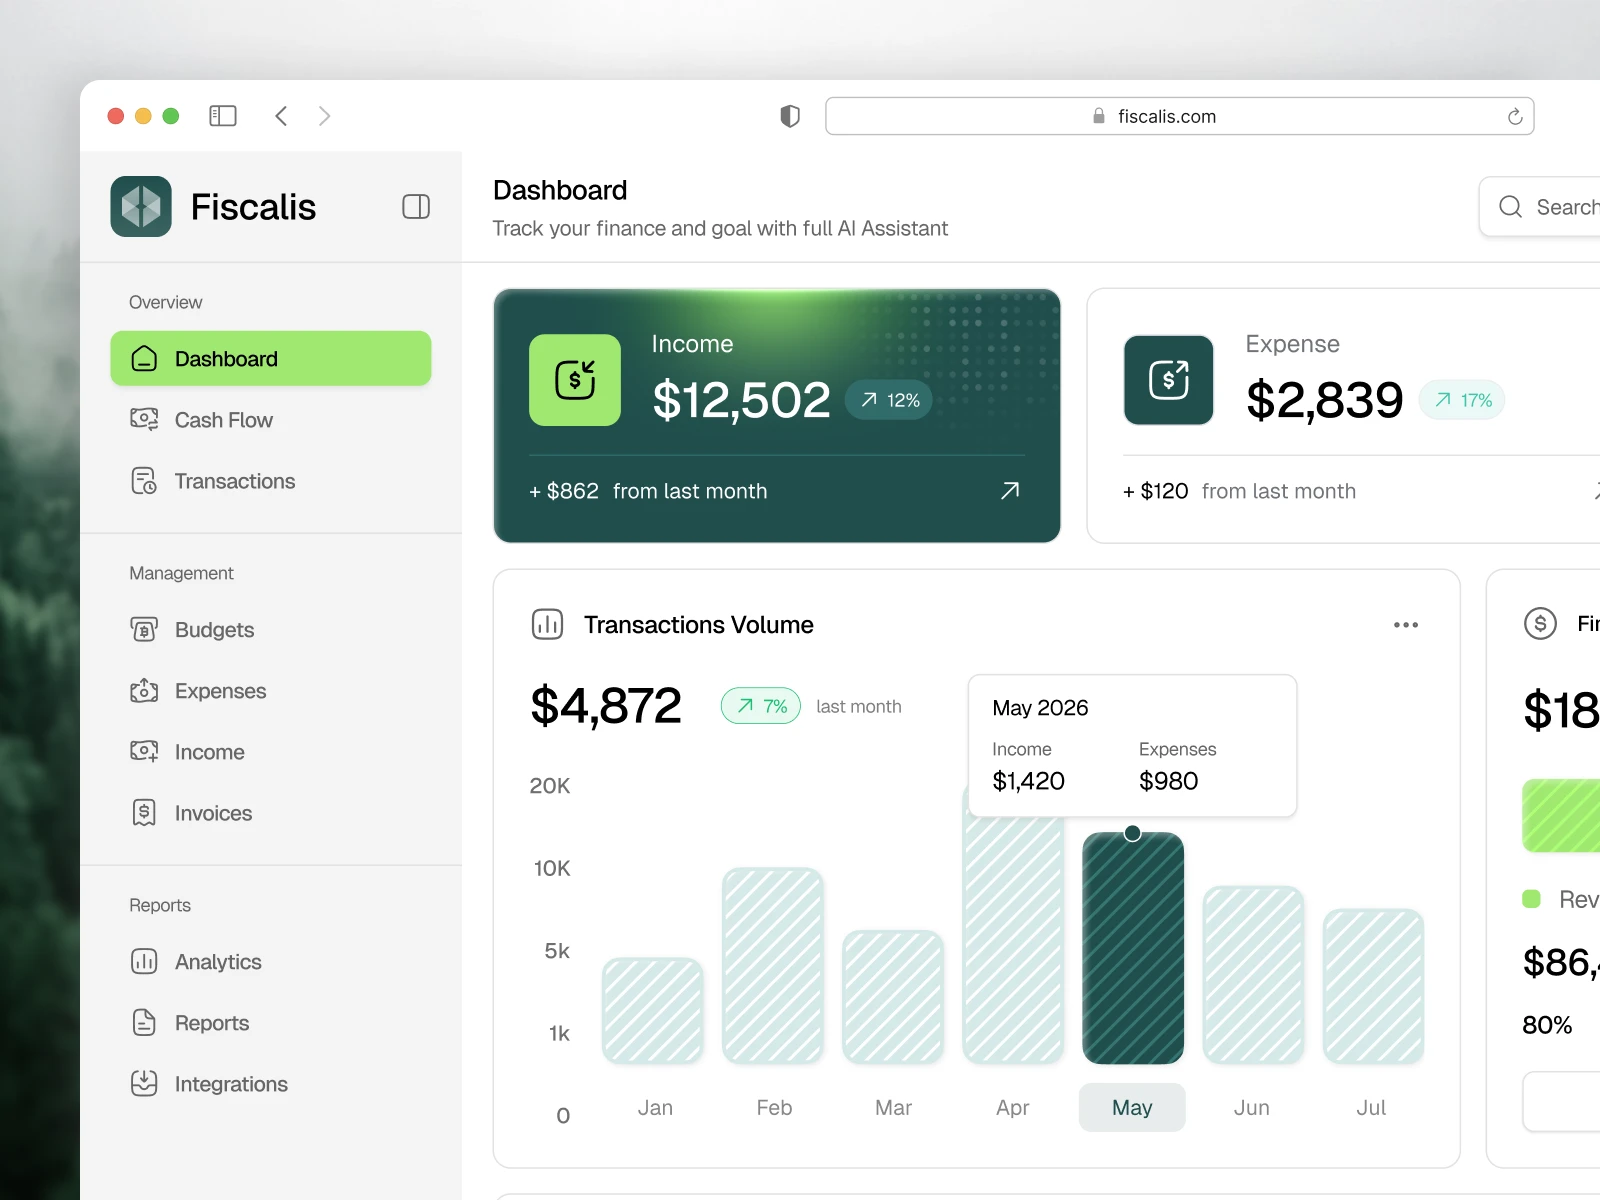Select the dark May bar
Image resolution: width=1600 pixels, height=1200 pixels.
tap(1133, 948)
